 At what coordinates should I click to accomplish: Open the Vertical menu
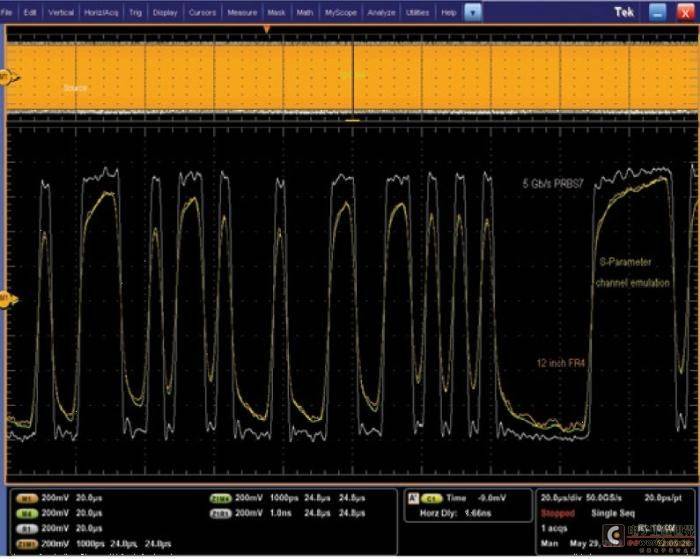click(61, 13)
